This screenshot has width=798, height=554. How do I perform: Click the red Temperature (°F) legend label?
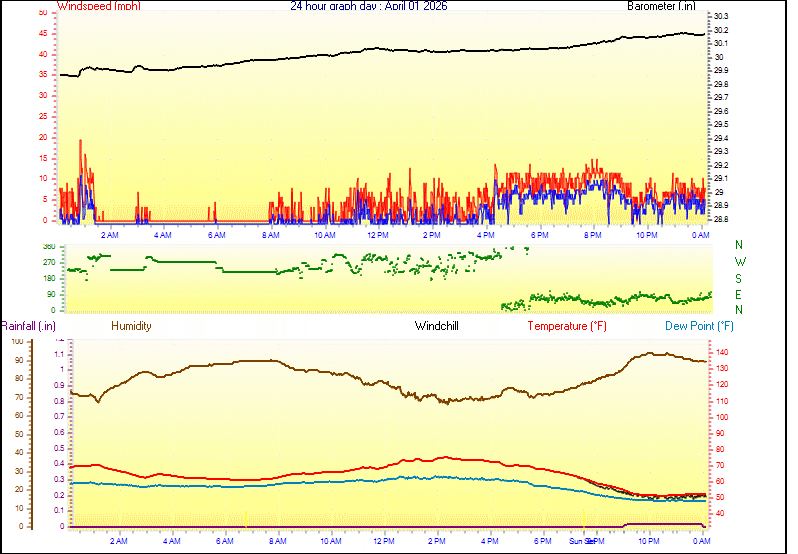(x=567, y=326)
